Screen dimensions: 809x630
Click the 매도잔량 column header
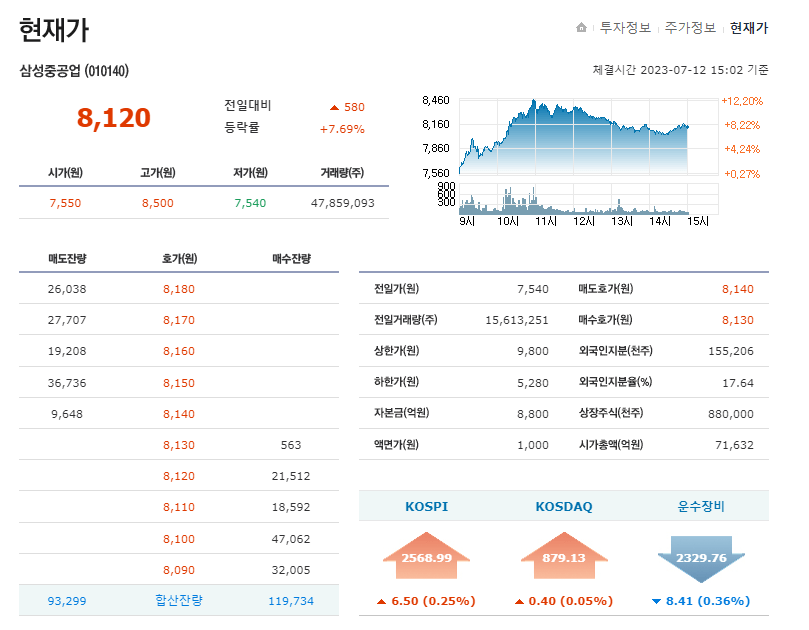pyautogui.click(x=67, y=259)
